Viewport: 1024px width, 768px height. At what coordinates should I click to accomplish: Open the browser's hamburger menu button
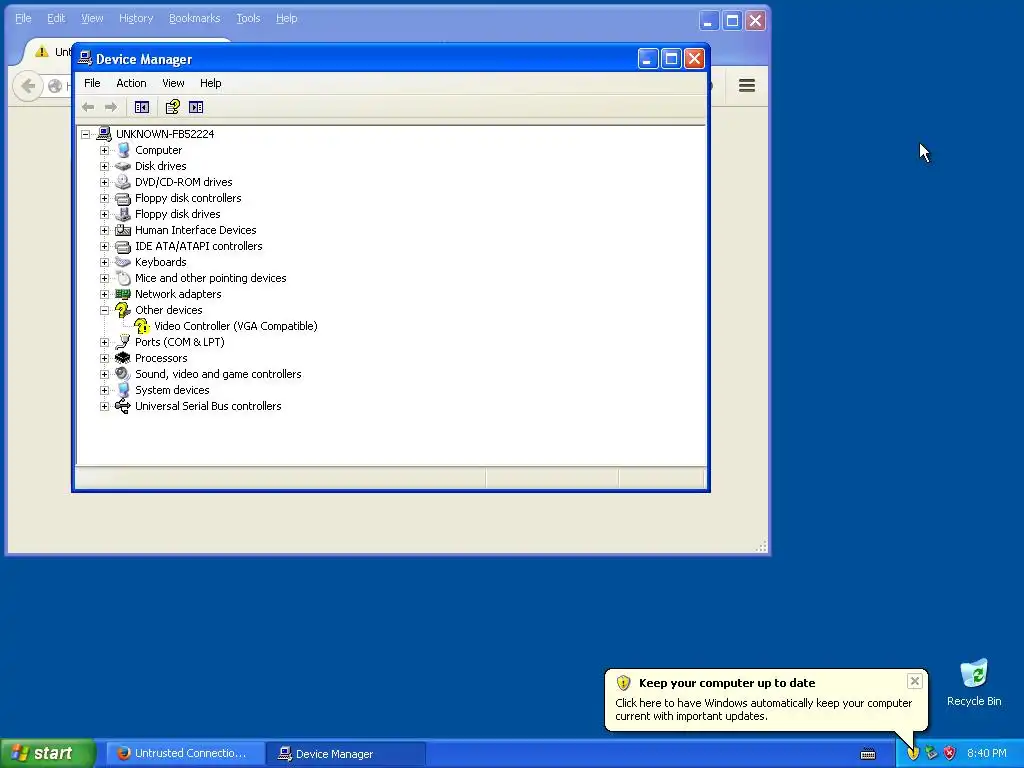pos(747,86)
